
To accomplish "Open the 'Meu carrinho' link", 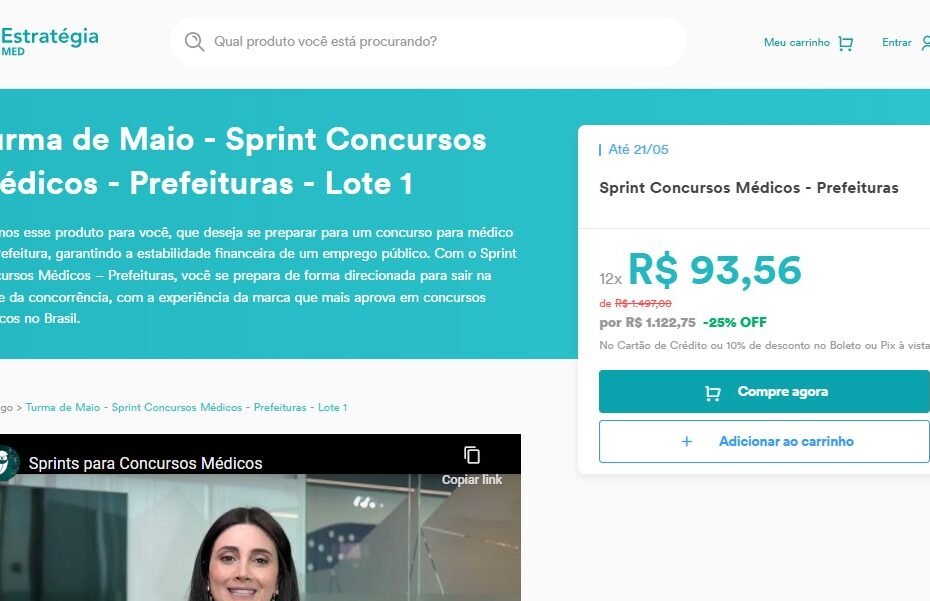I will pos(797,43).
